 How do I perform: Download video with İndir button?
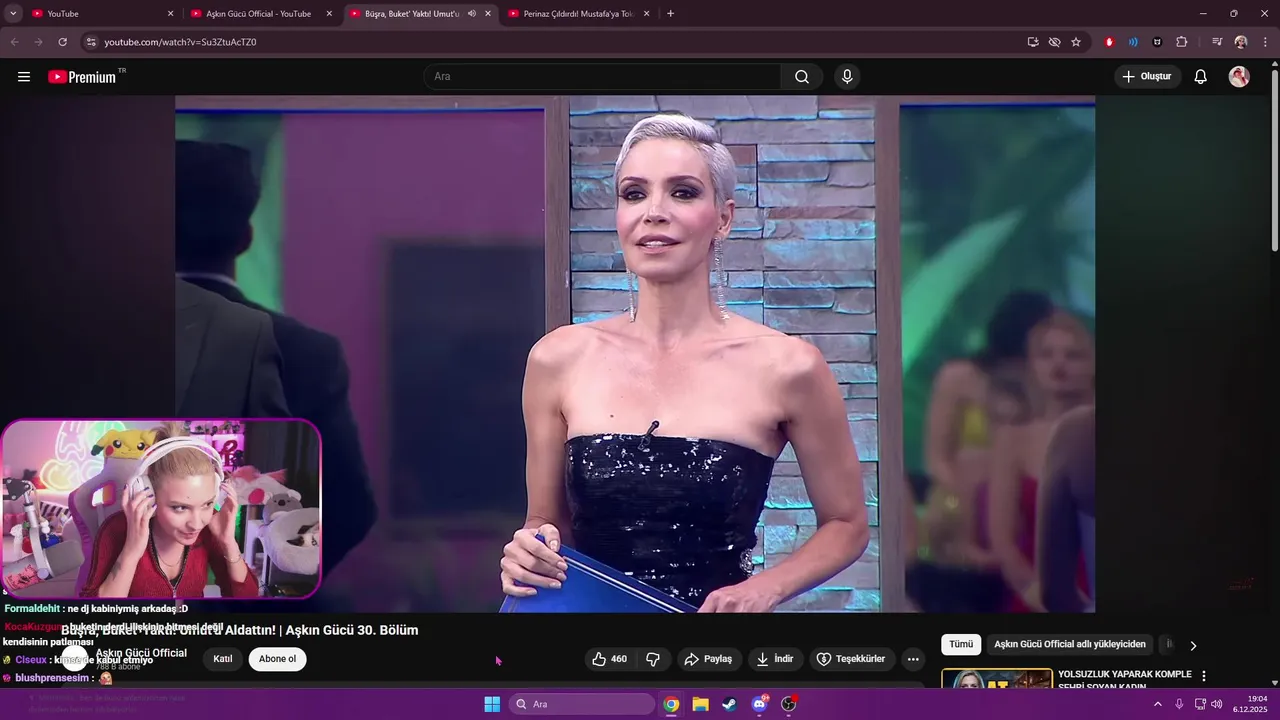click(x=774, y=659)
